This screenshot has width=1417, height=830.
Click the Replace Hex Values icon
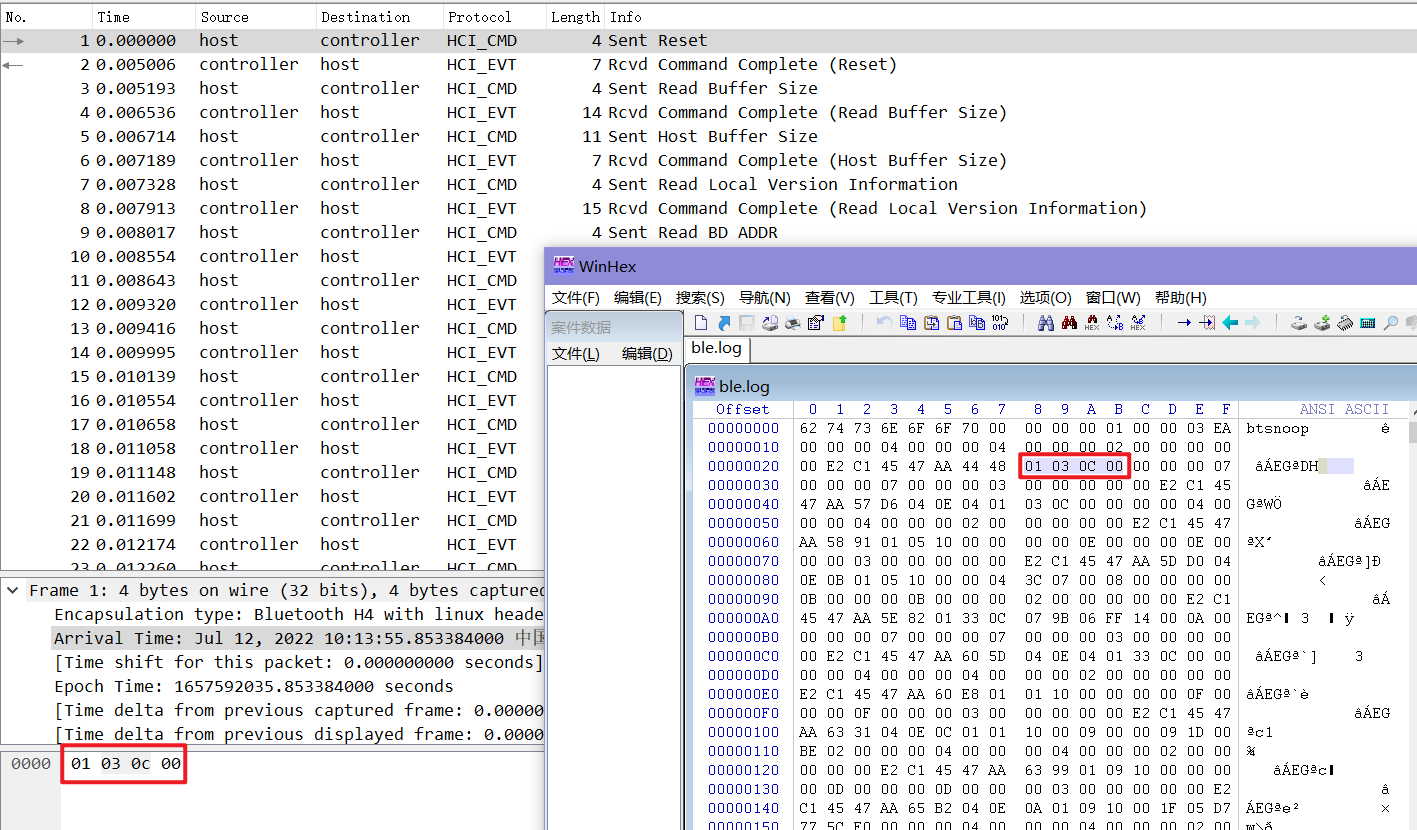point(1138,323)
